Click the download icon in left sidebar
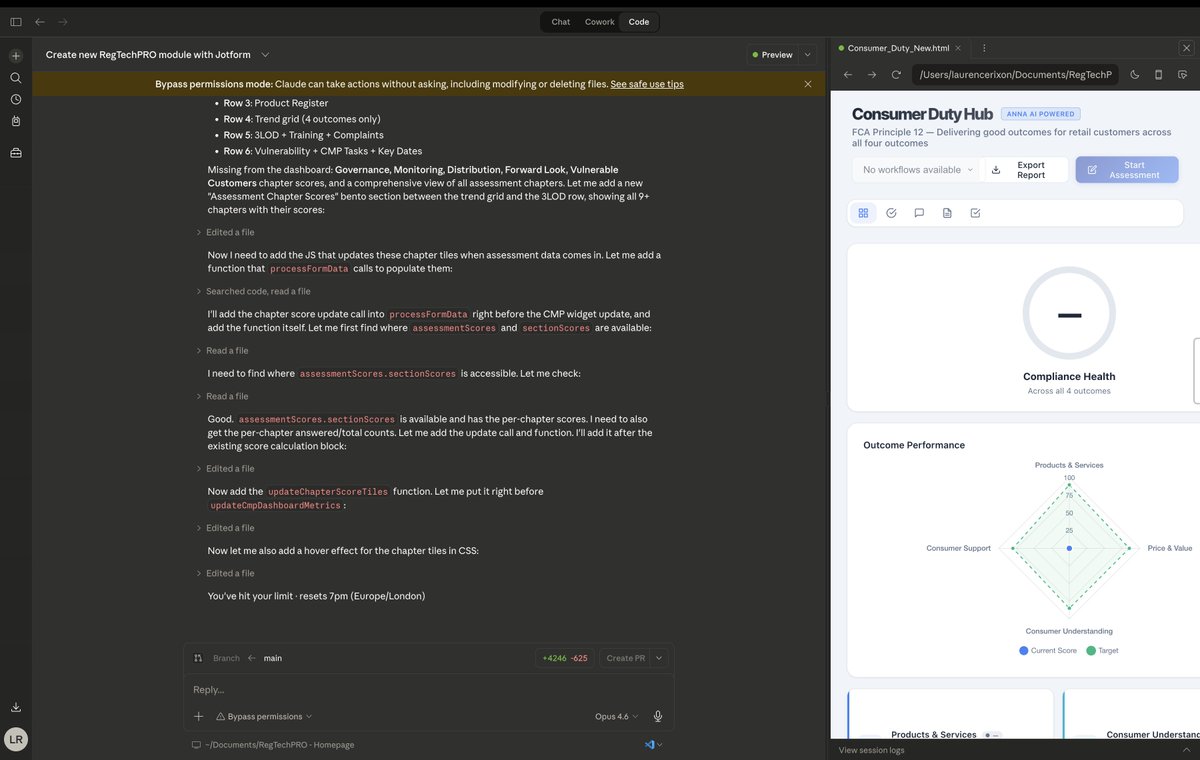 [x=16, y=707]
